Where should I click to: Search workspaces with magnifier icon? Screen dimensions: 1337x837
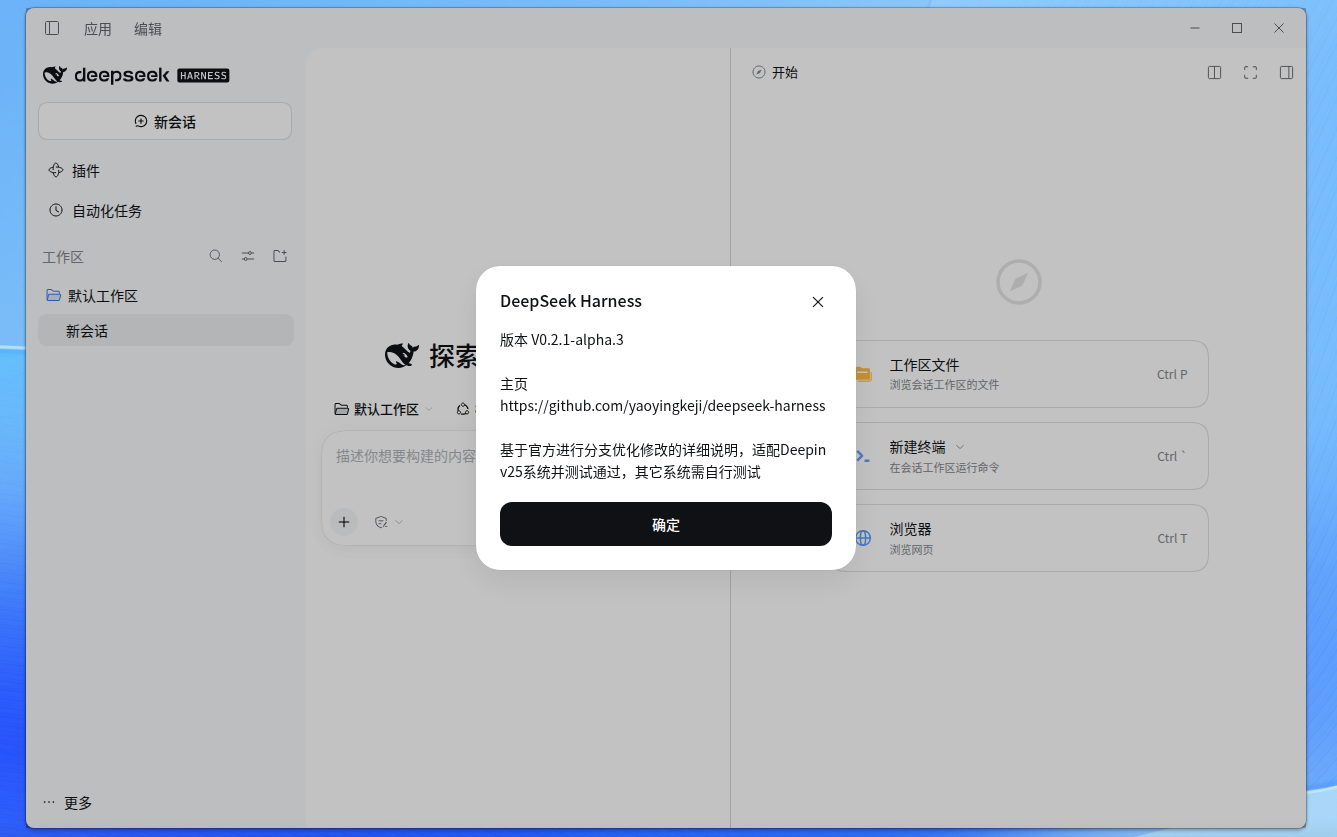coord(215,256)
